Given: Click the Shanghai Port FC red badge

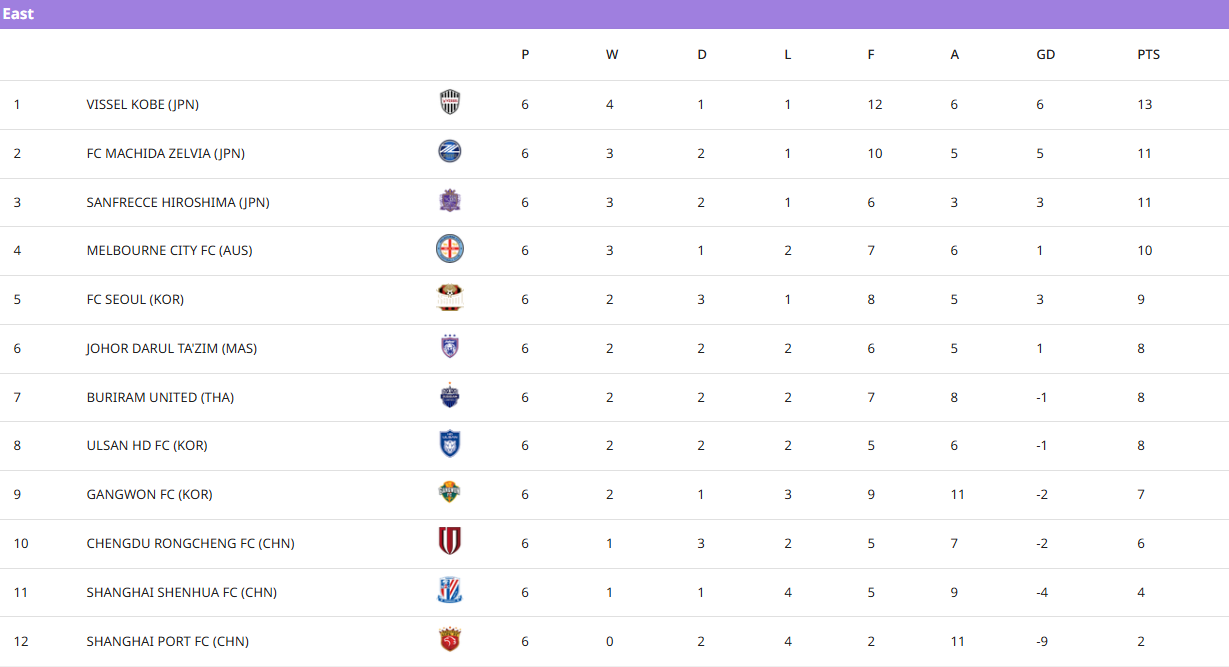Looking at the screenshot, I should click(x=450, y=640).
